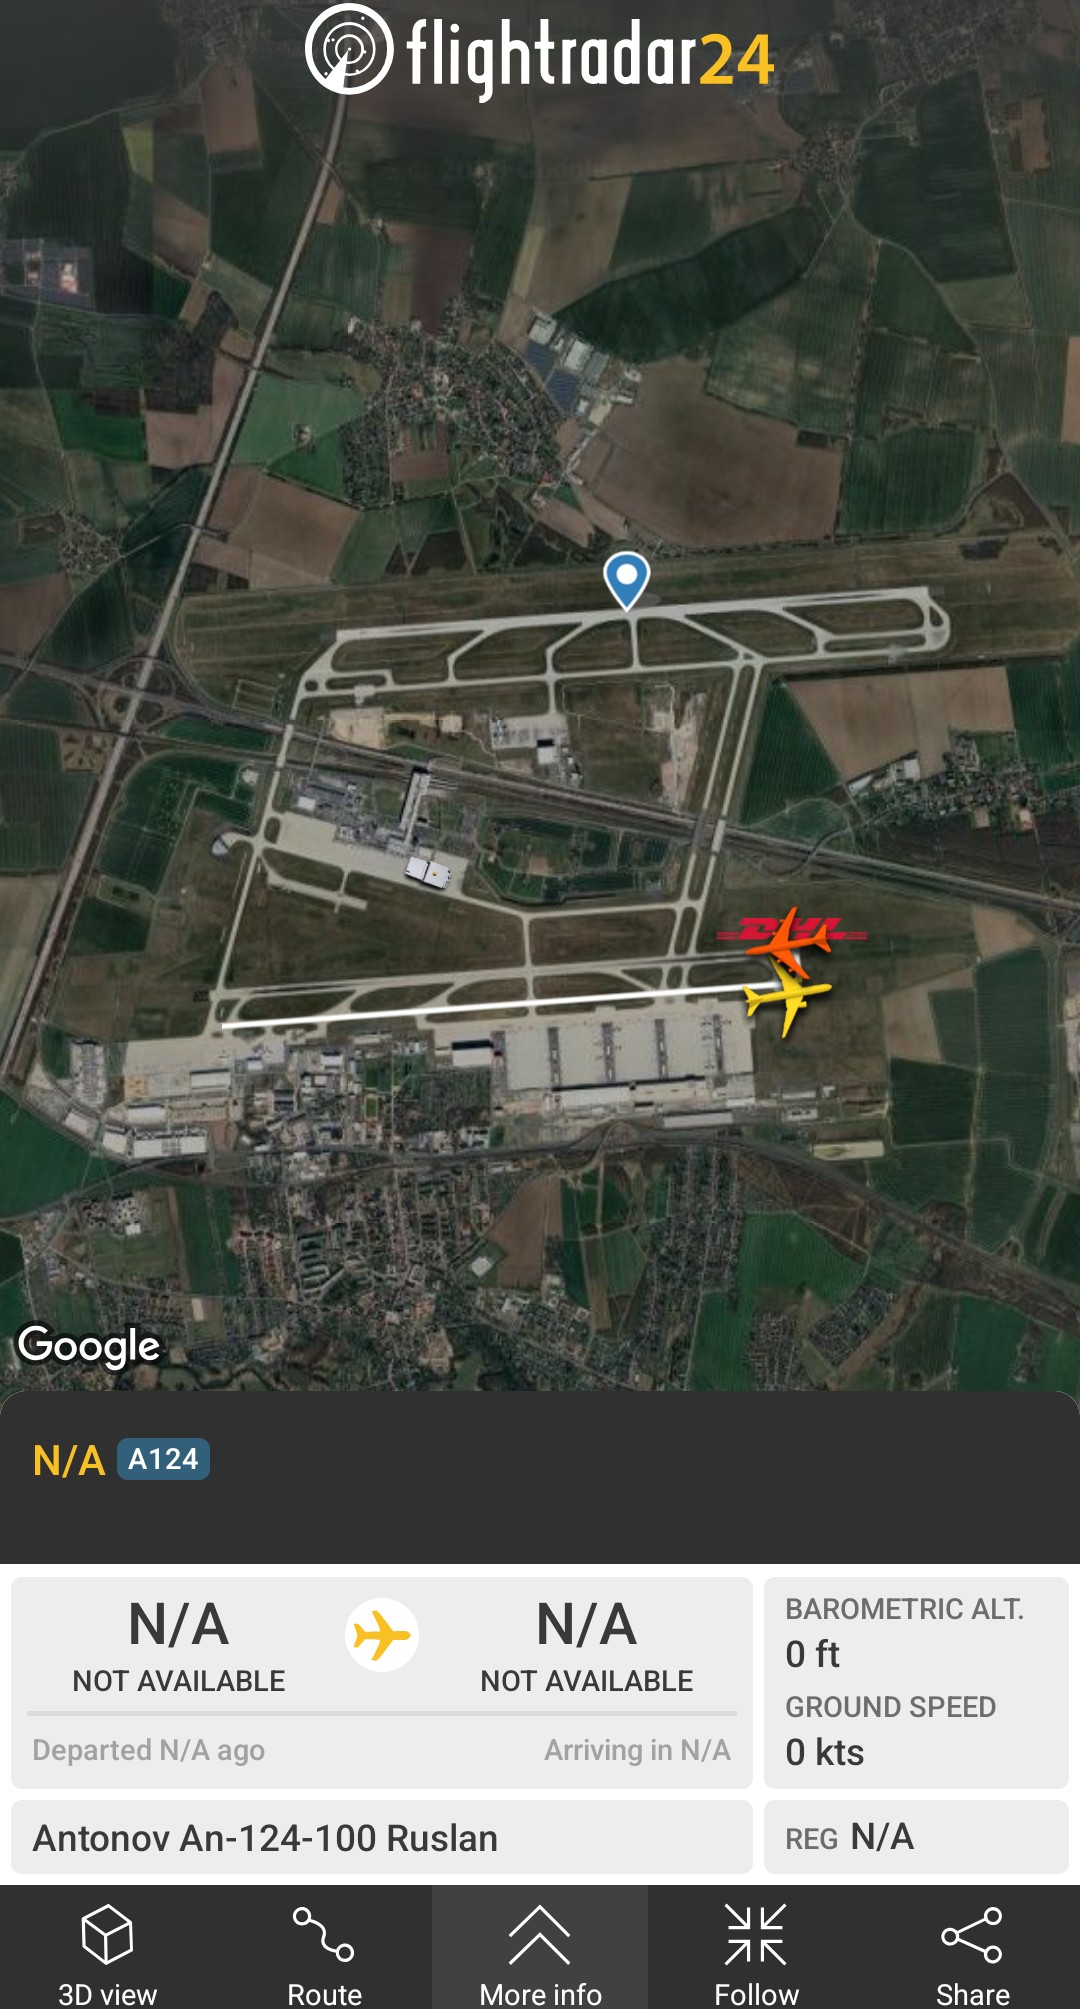Open the Share icon

[972, 1934]
